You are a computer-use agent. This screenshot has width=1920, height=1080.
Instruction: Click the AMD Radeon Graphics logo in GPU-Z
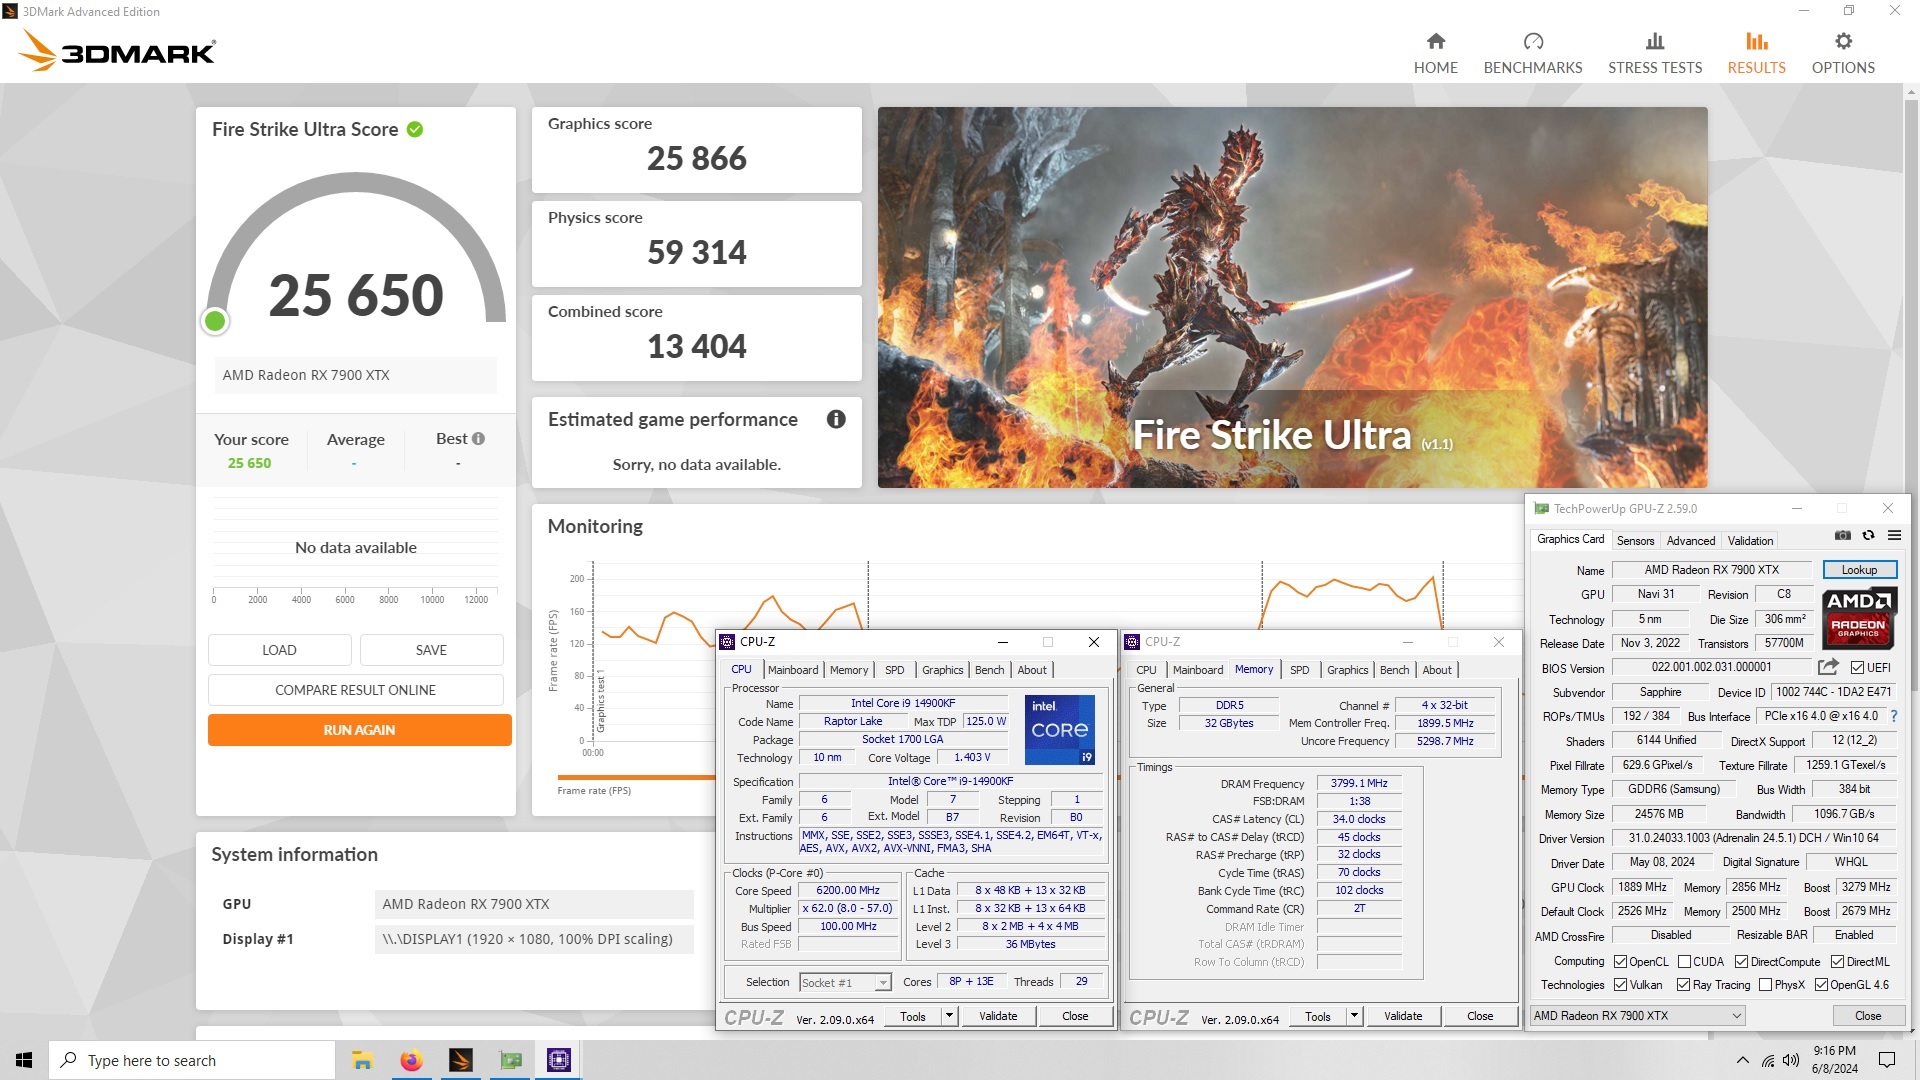tap(1858, 619)
